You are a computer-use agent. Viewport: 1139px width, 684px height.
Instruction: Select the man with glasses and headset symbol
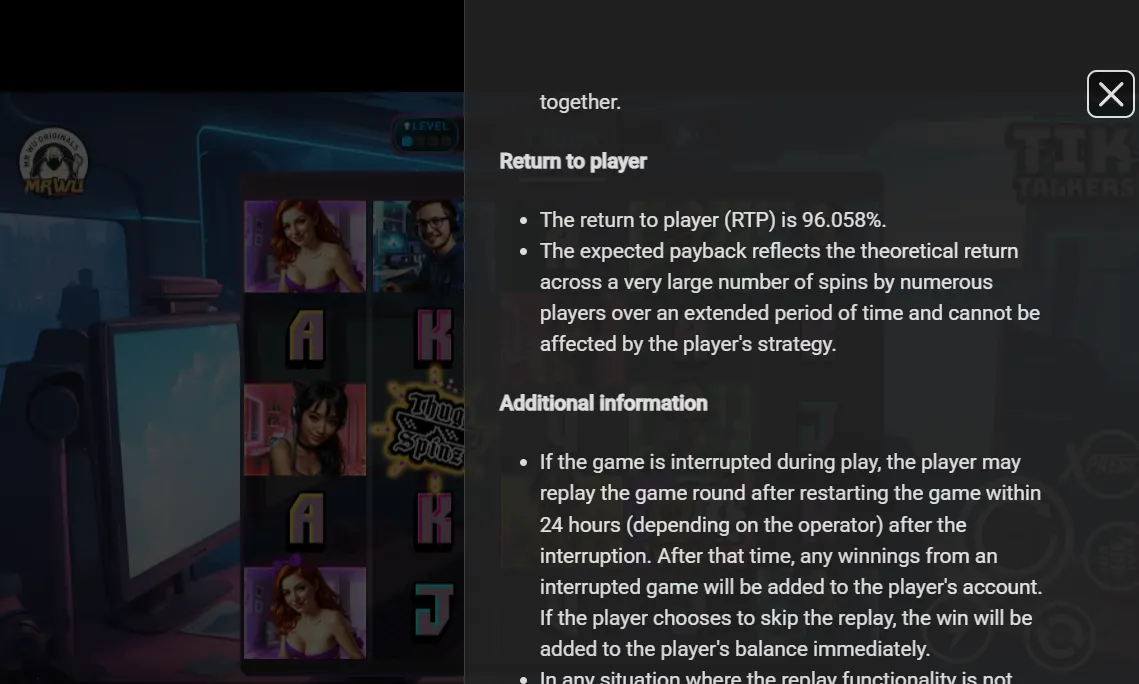(x=418, y=246)
